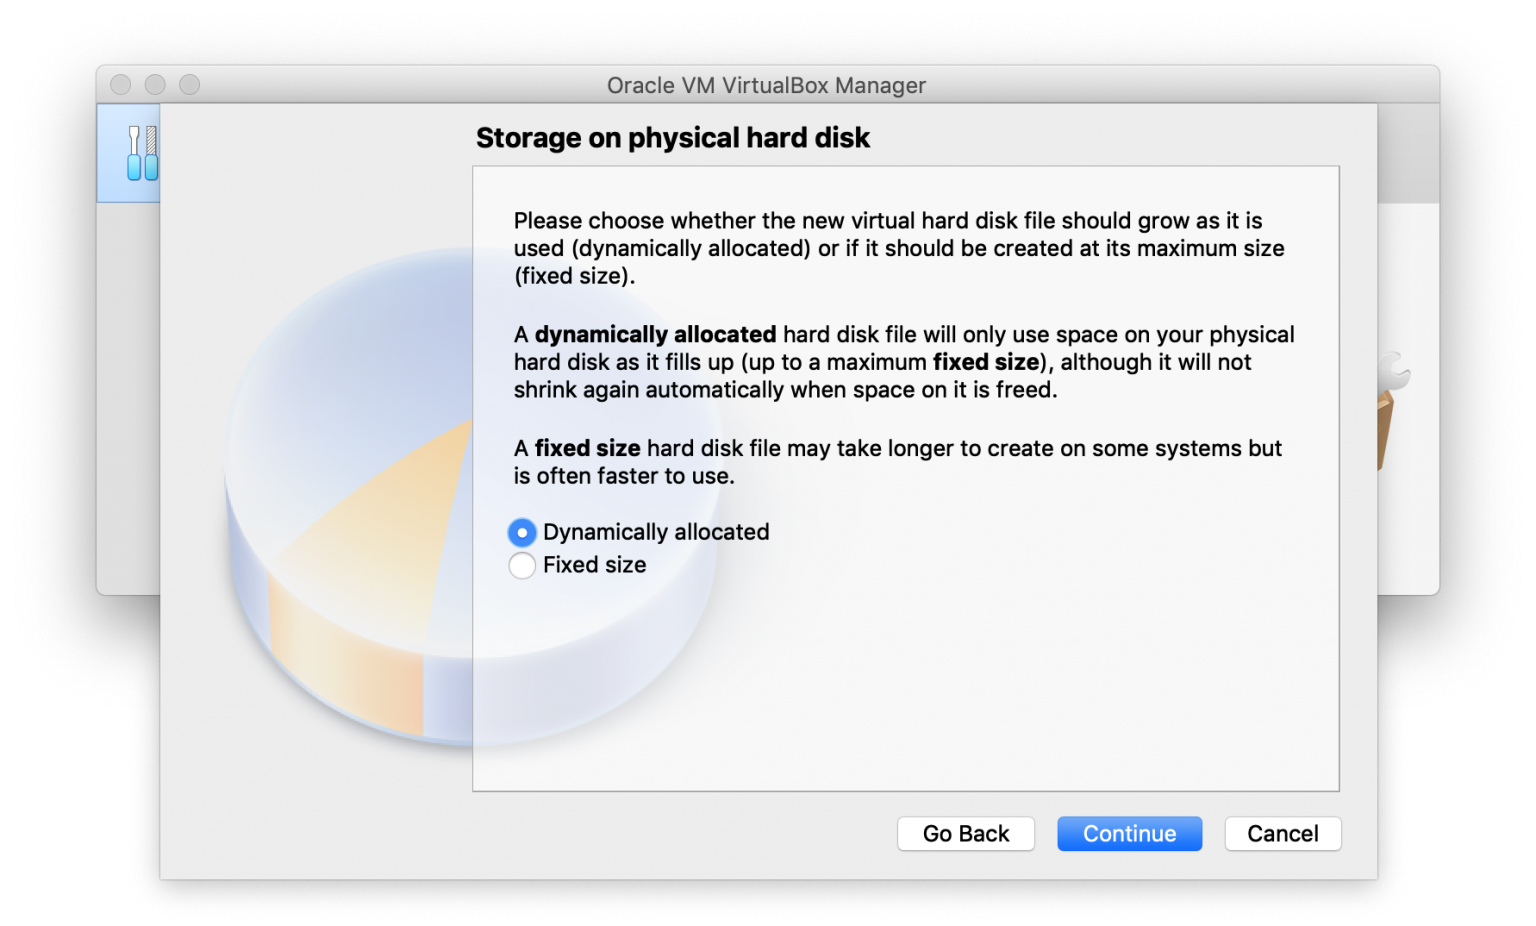Viewport: 1536px width, 926px height.
Task: Cancel the hard disk wizard
Action: (x=1282, y=834)
